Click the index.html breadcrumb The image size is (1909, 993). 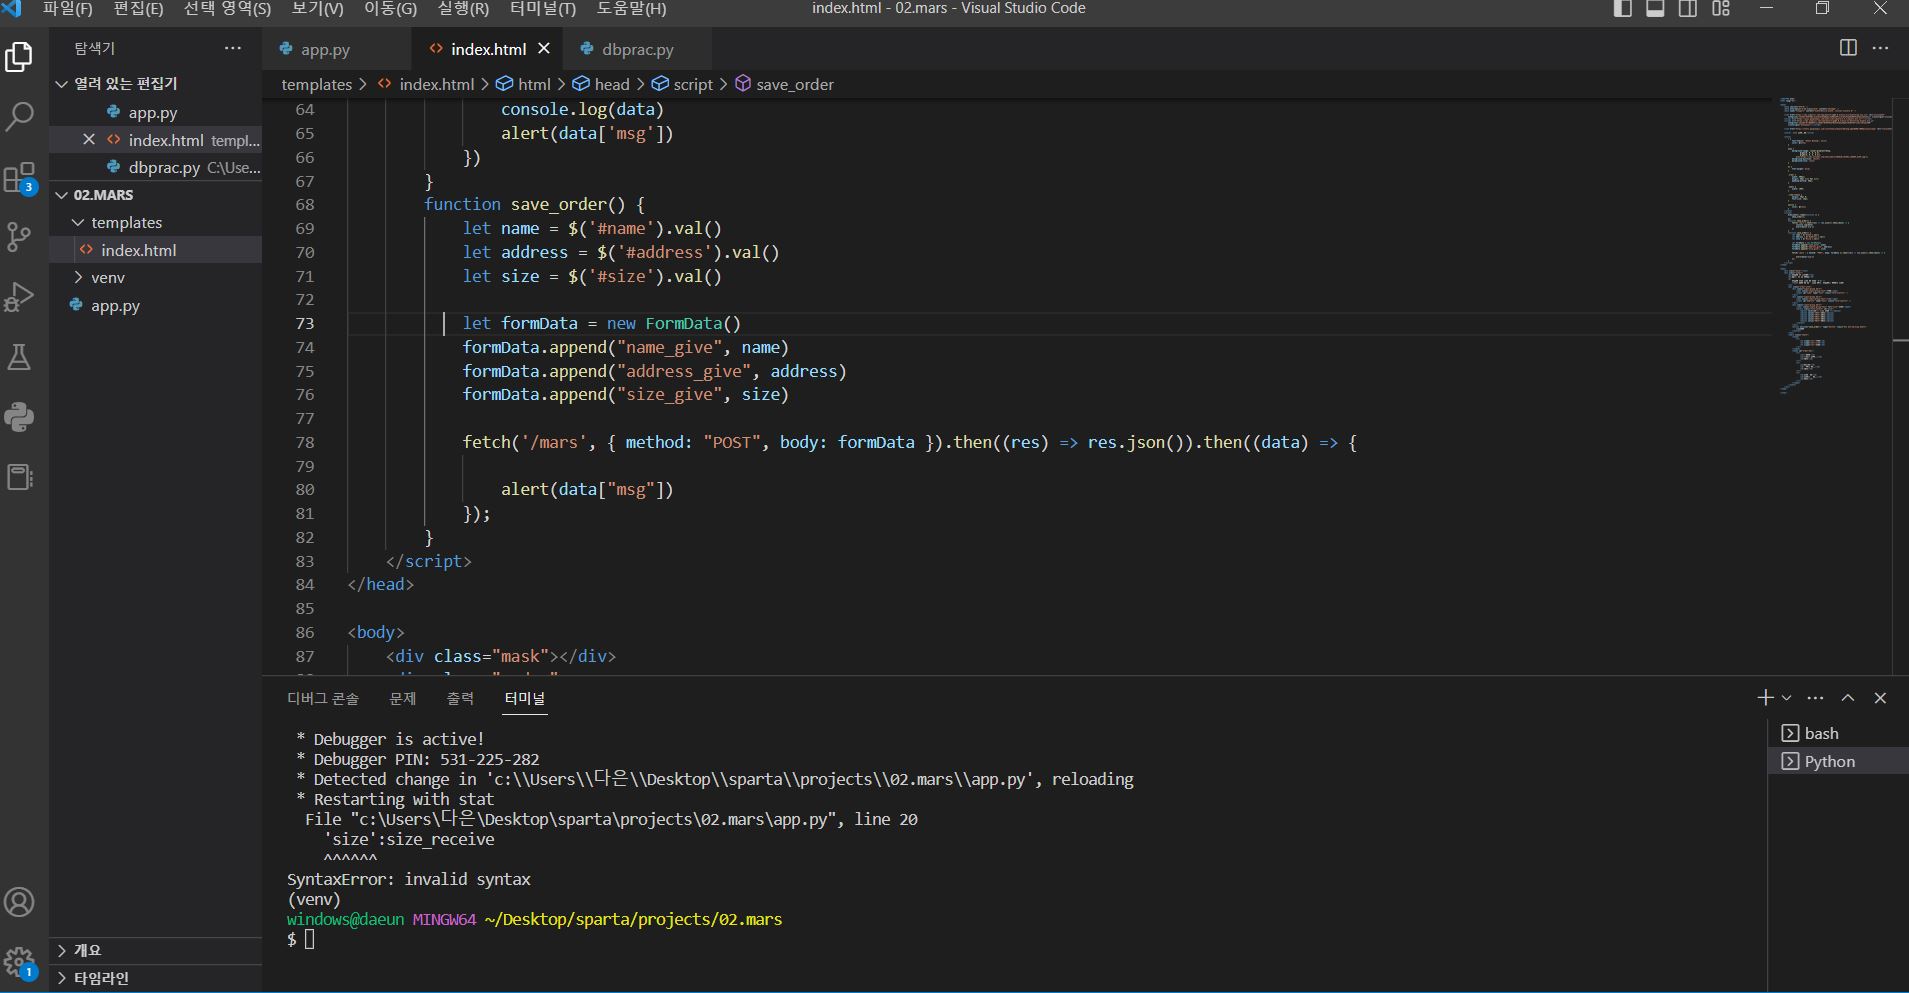pos(436,84)
